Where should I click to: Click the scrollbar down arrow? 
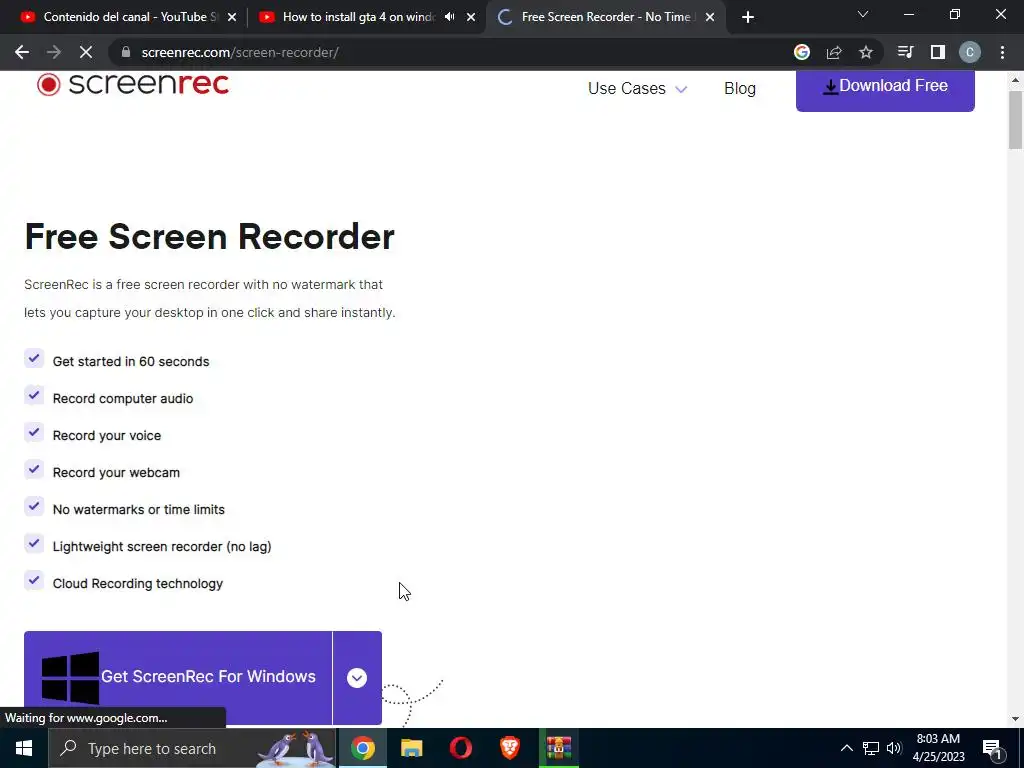[1015, 719]
